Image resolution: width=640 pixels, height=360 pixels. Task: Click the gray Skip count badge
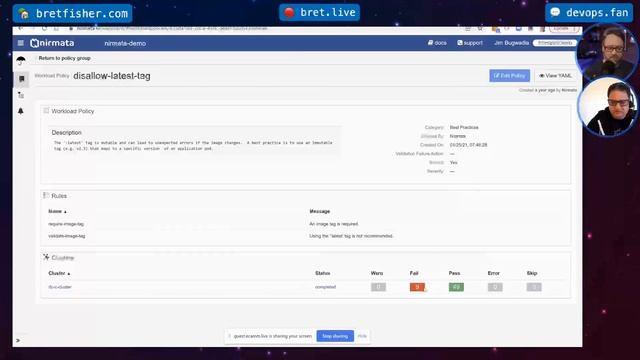click(x=534, y=287)
